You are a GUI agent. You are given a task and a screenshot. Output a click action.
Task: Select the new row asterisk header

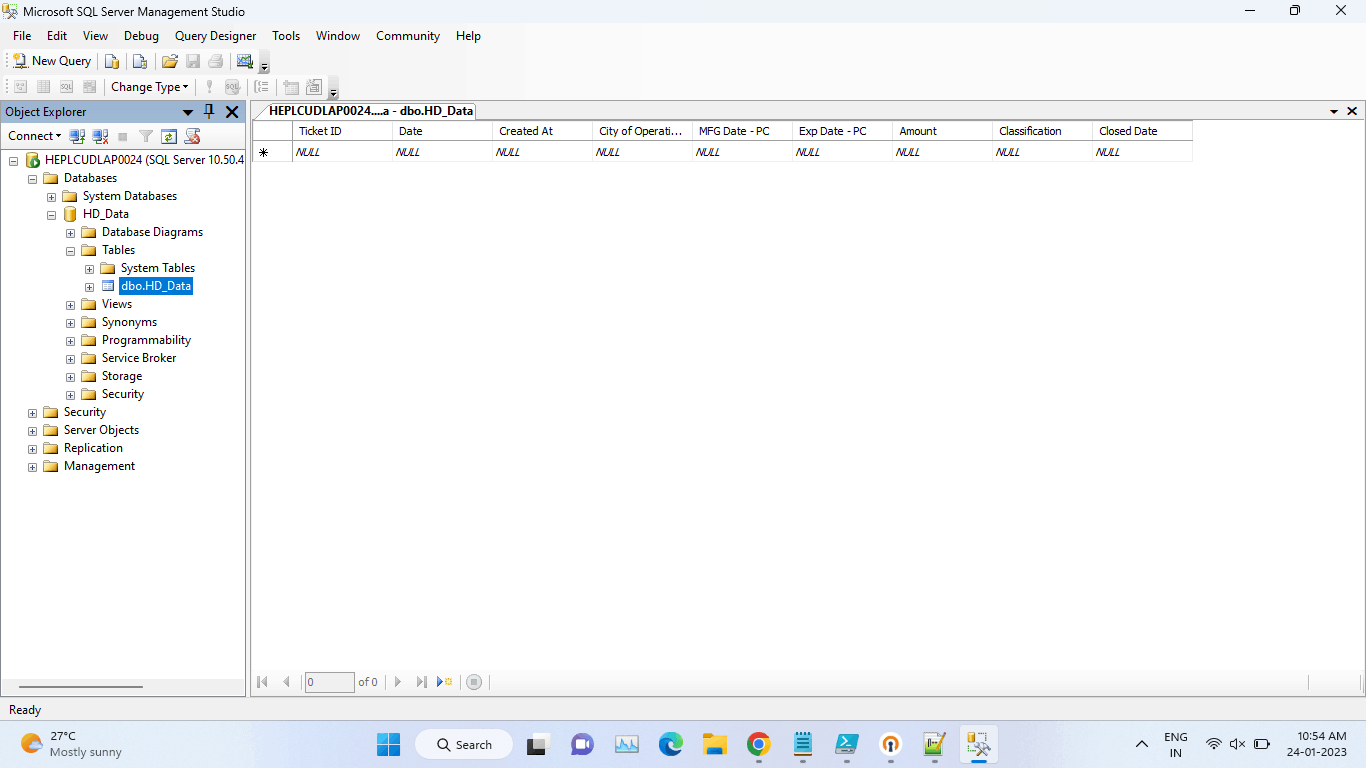click(x=272, y=152)
